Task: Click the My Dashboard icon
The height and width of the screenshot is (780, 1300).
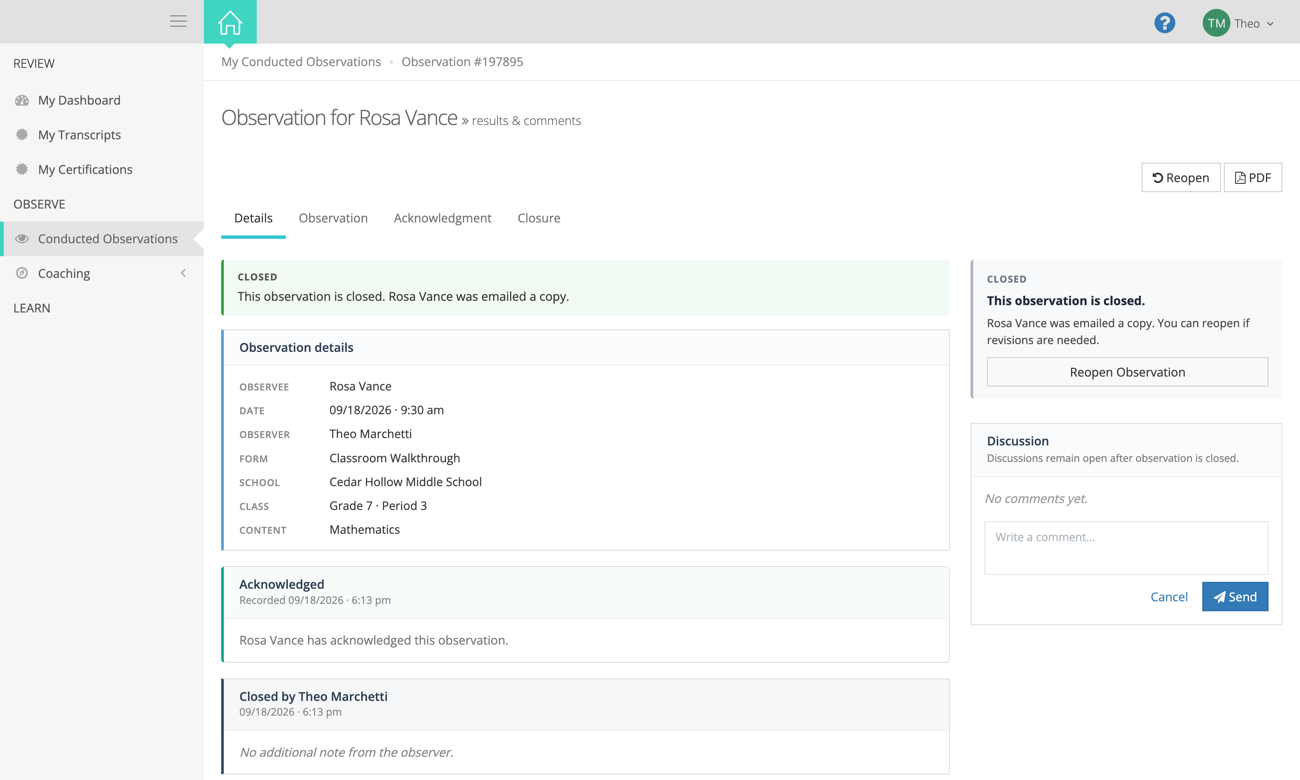Action: coord(22,100)
